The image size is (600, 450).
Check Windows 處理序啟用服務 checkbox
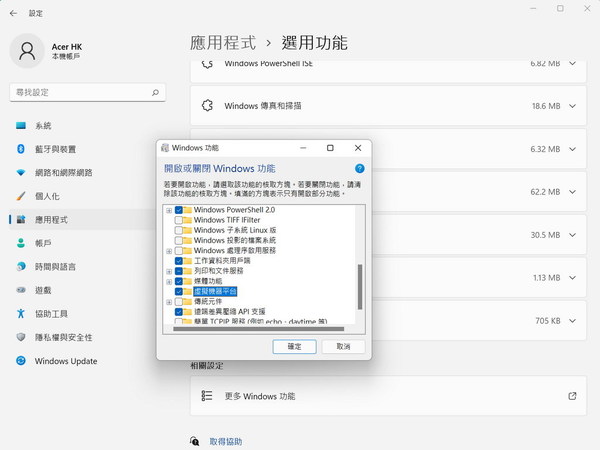pos(179,251)
